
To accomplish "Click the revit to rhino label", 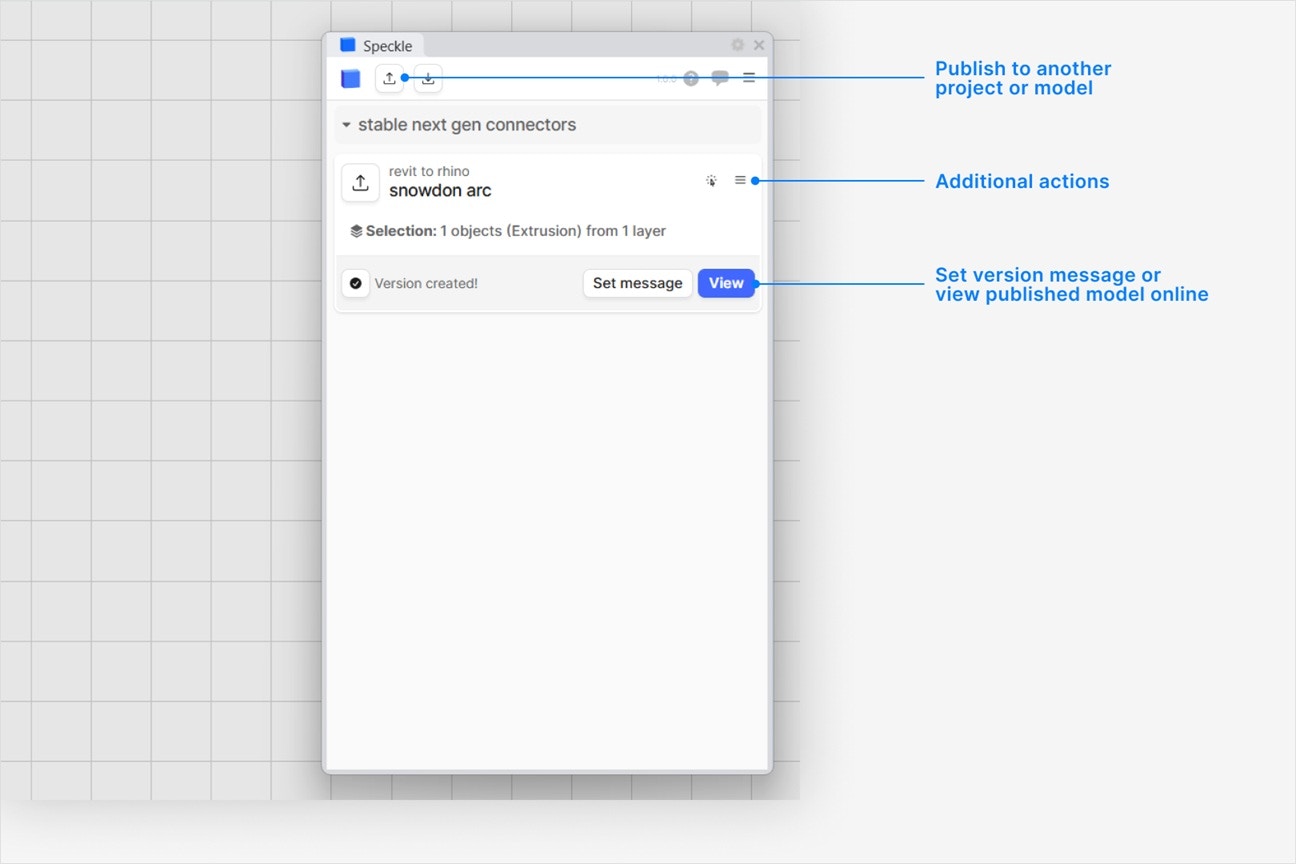I will (429, 171).
